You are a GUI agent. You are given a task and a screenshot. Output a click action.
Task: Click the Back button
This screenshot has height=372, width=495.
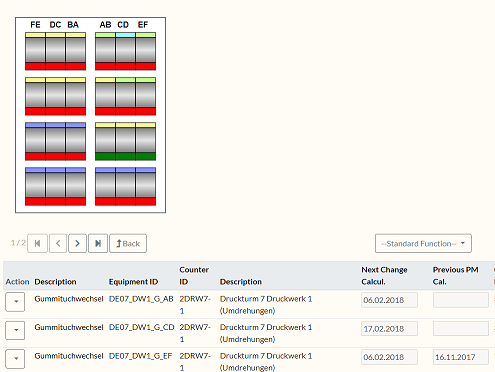(128, 243)
